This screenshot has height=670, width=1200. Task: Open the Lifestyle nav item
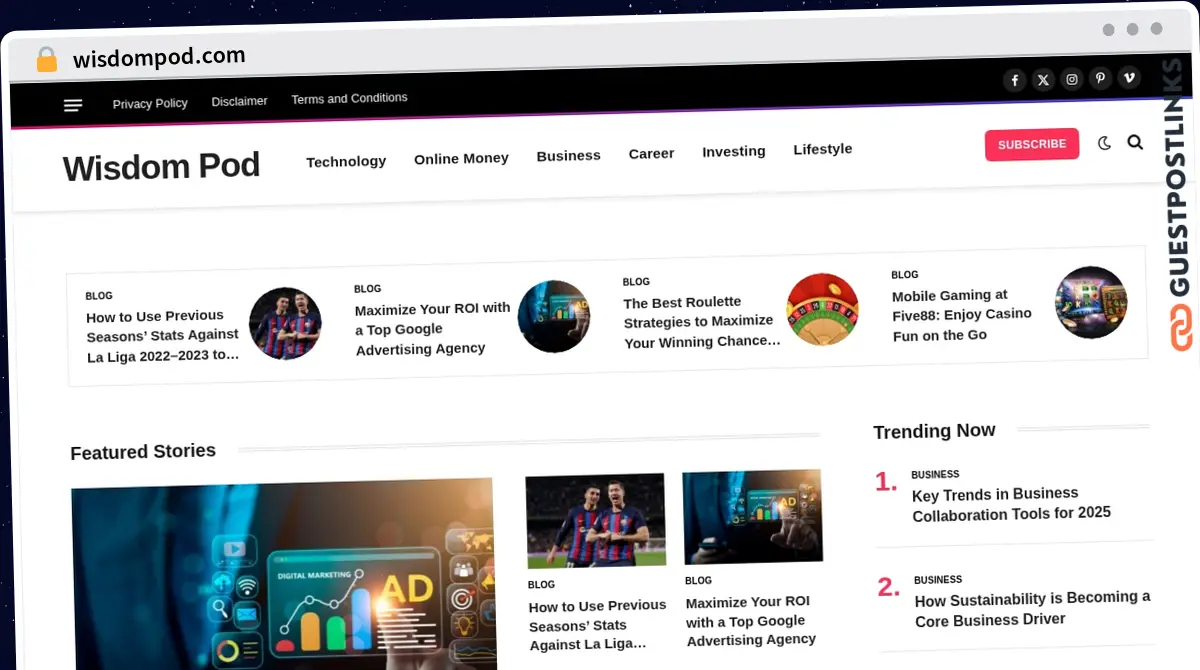pyautogui.click(x=822, y=149)
